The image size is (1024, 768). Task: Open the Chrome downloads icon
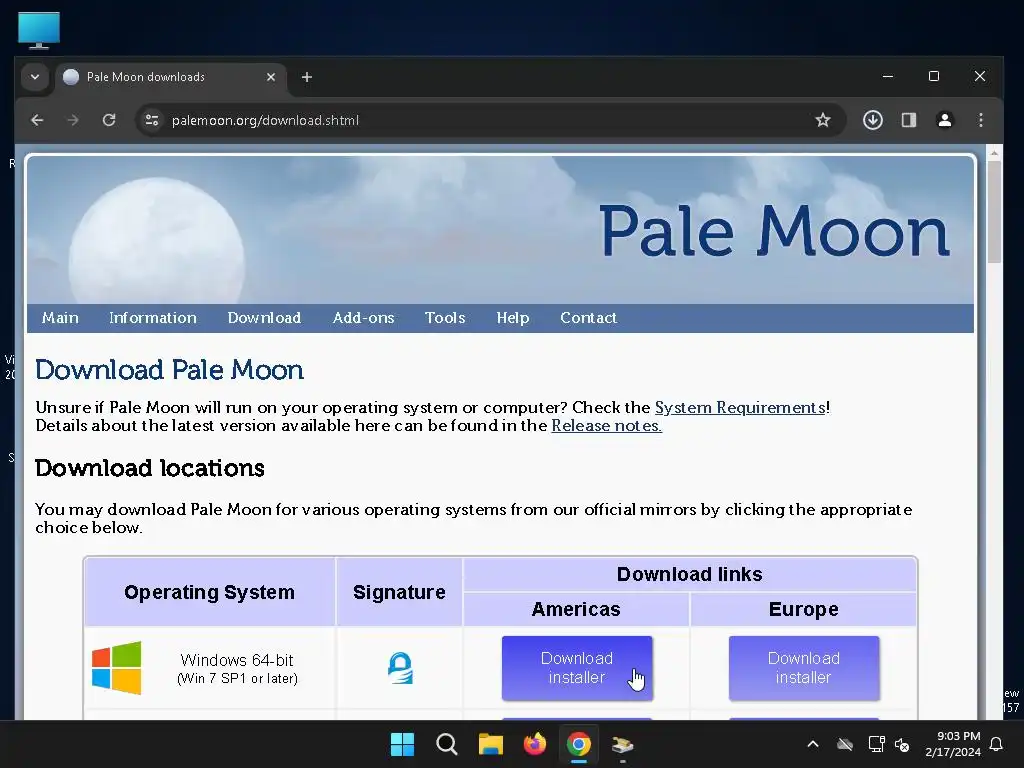tap(872, 120)
